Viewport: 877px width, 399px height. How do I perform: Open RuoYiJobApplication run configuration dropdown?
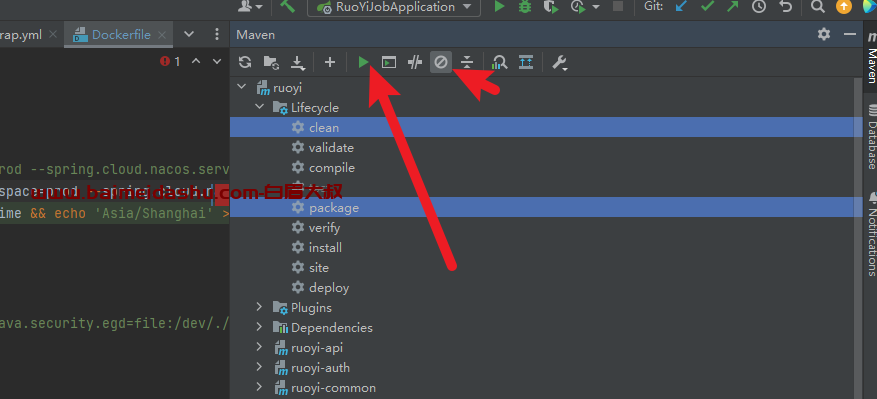394,7
